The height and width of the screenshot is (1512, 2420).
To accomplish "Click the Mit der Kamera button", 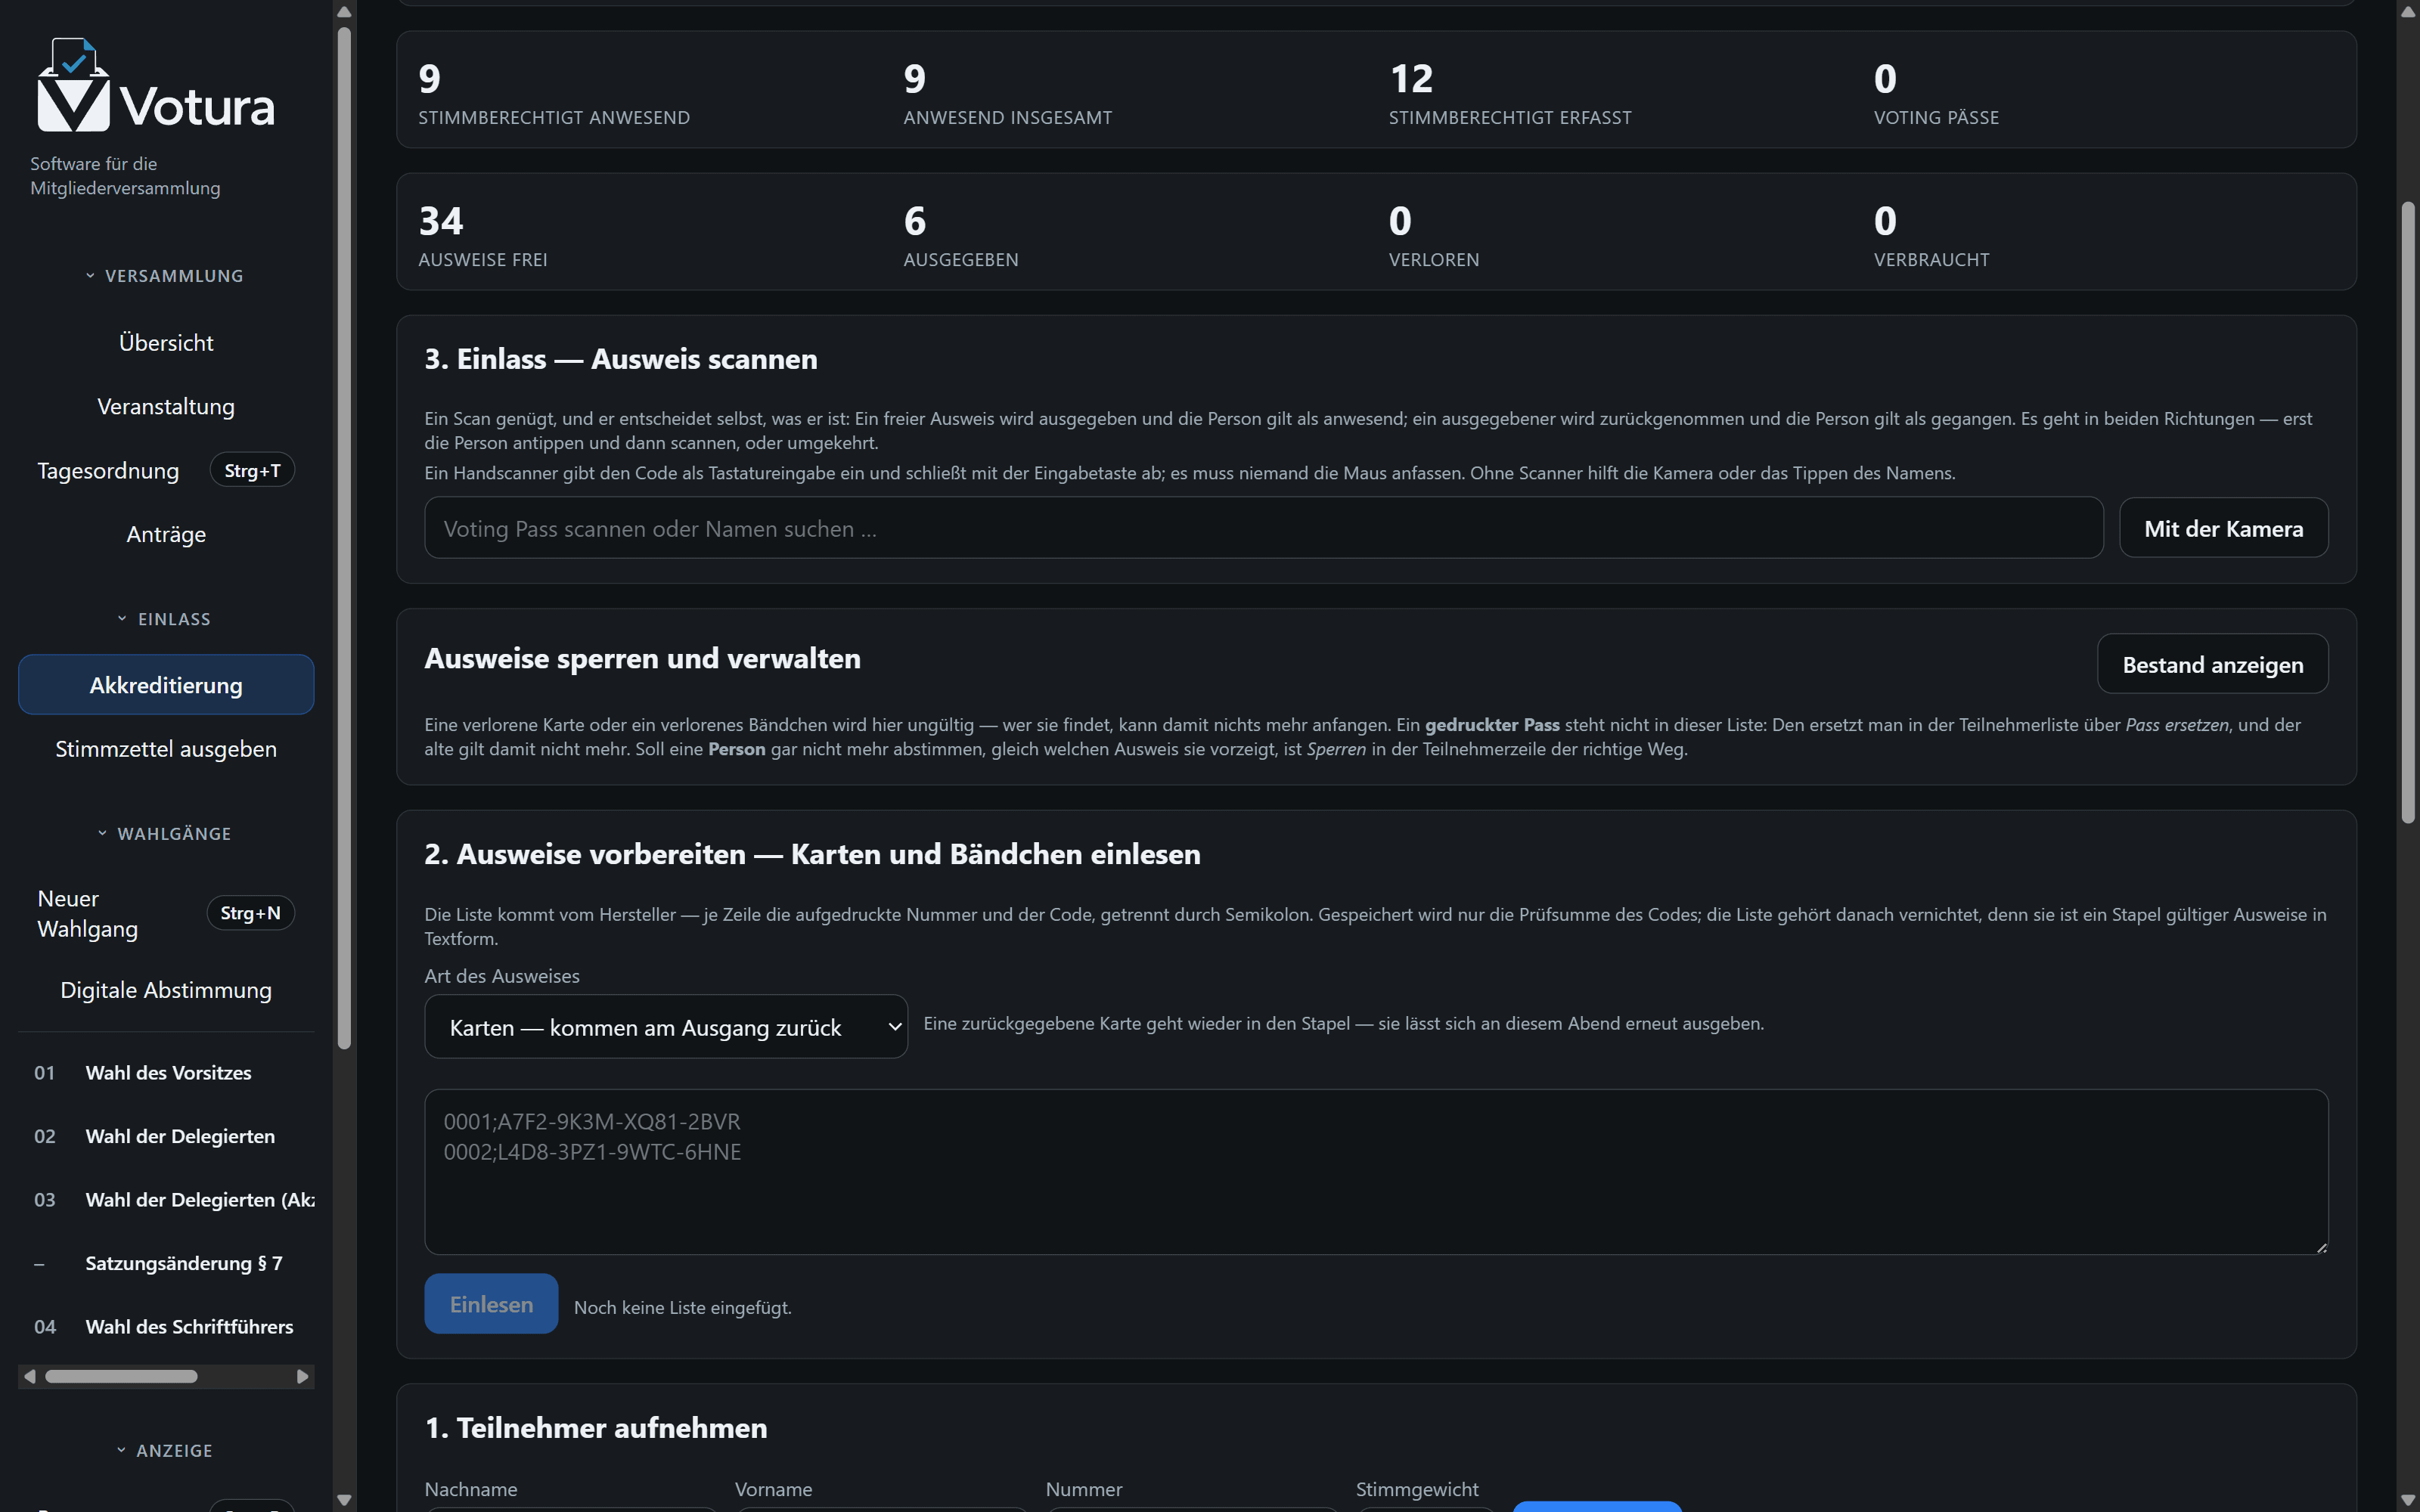I will pyautogui.click(x=2224, y=528).
